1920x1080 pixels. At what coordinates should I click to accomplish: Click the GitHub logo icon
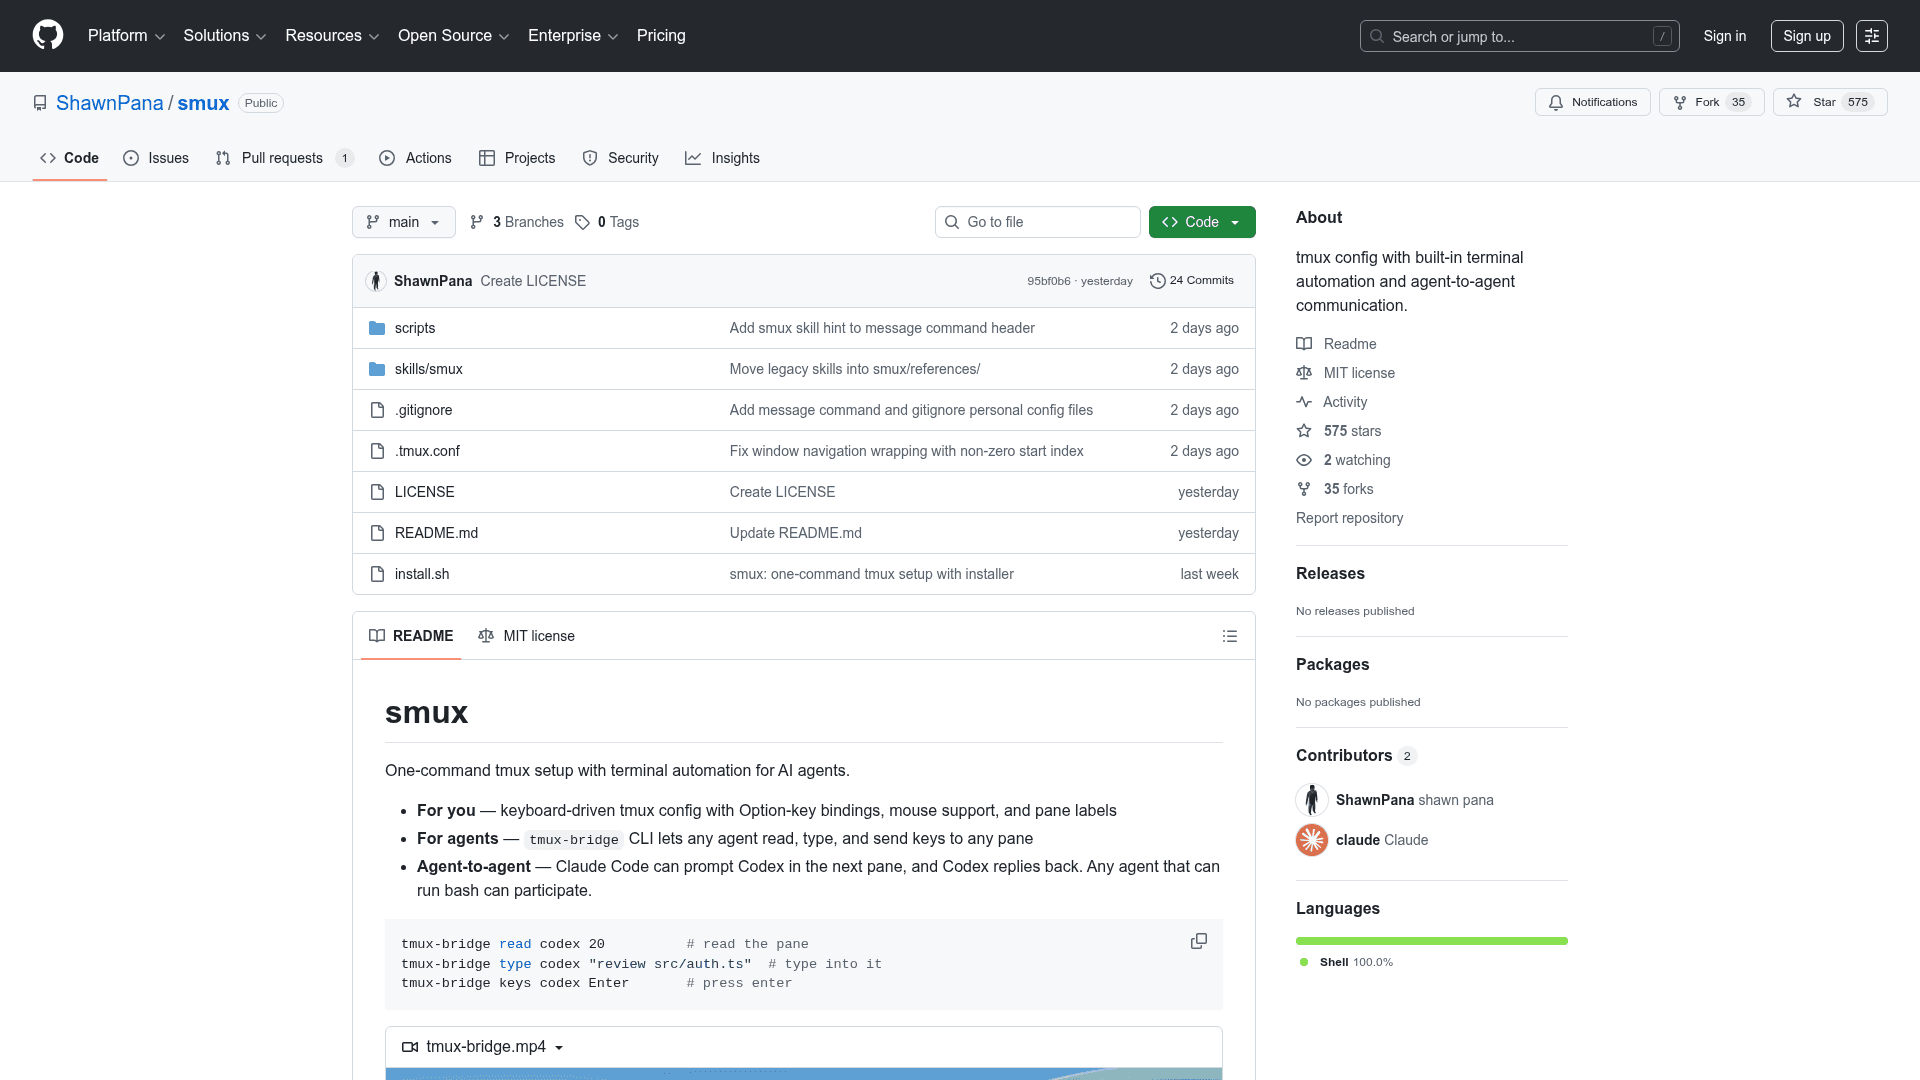click(x=48, y=35)
